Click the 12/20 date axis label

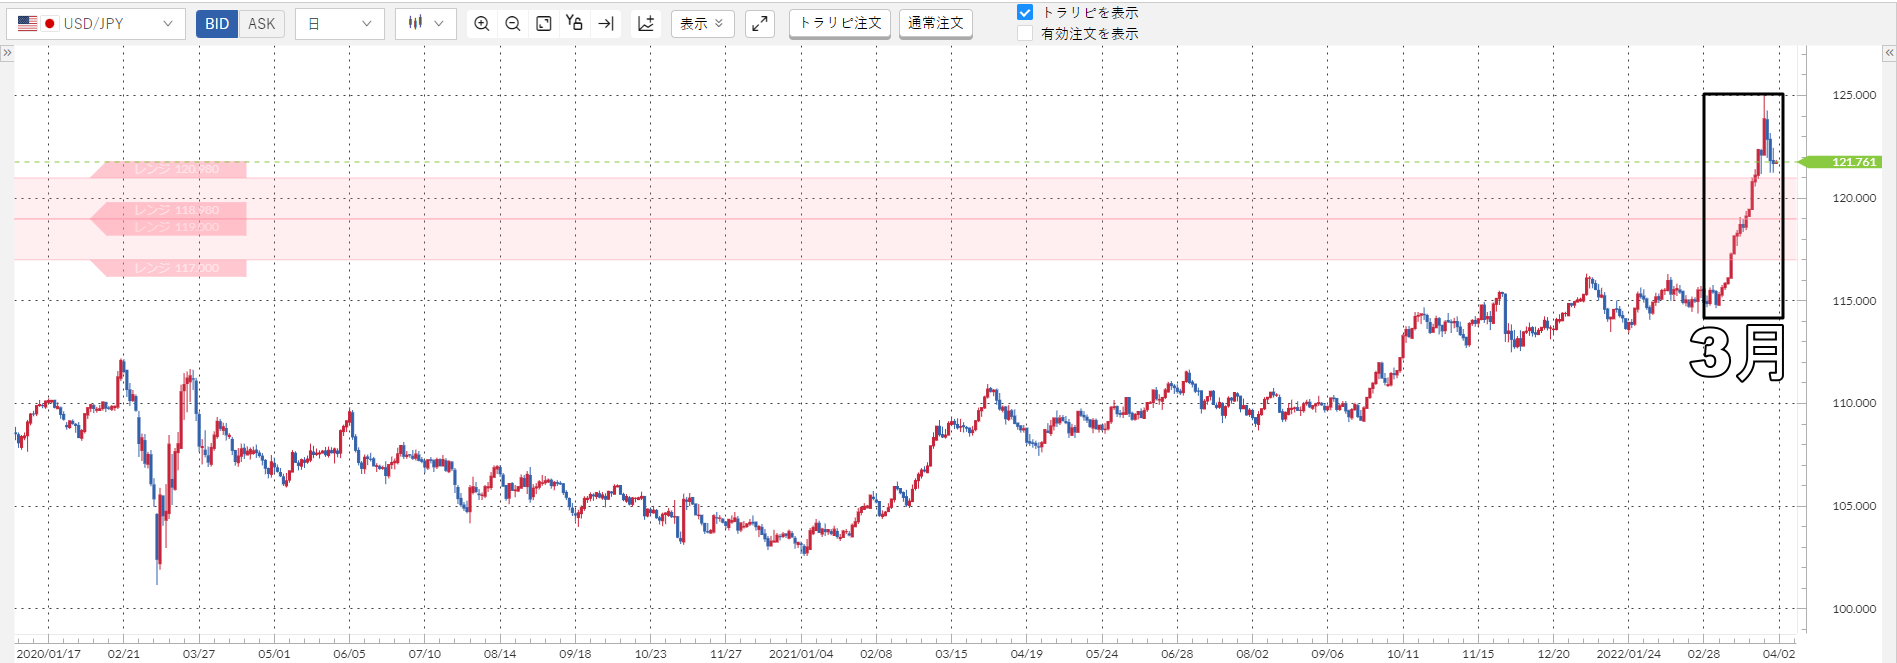[x=1553, y=654]
